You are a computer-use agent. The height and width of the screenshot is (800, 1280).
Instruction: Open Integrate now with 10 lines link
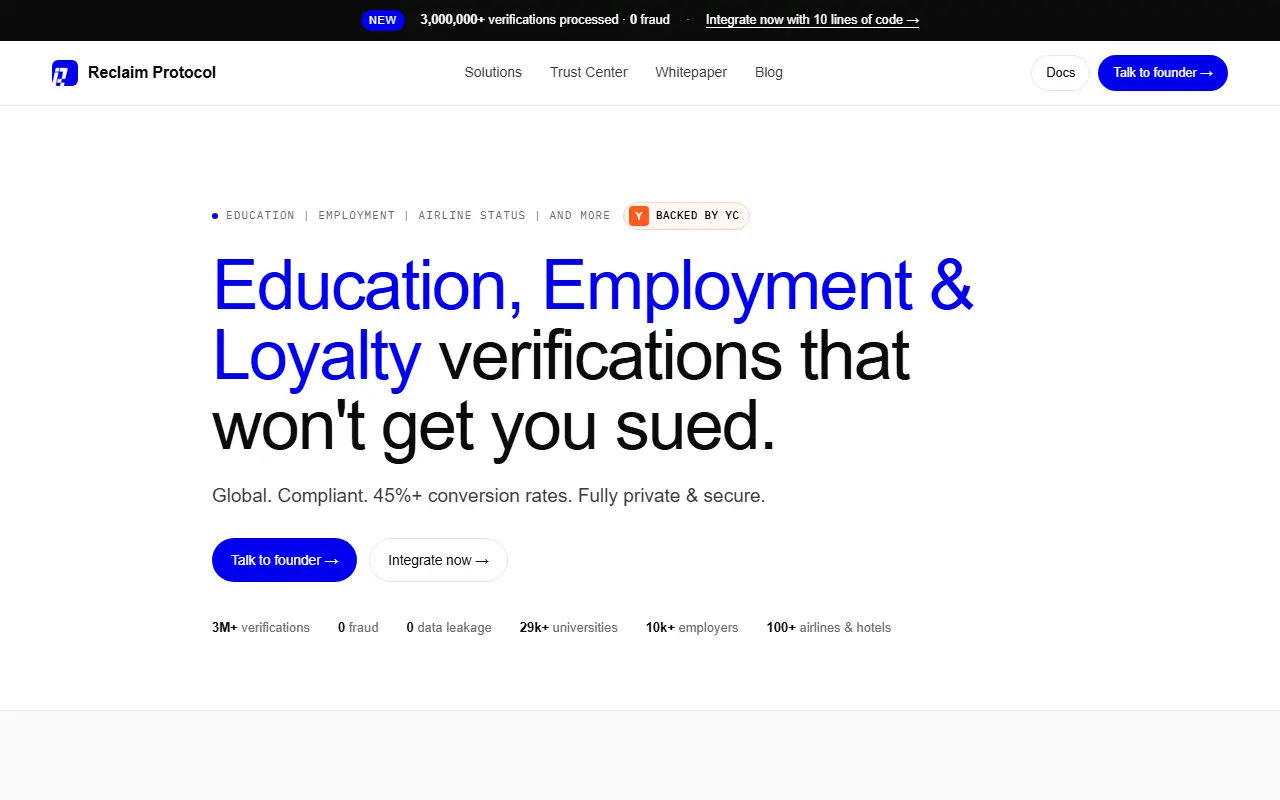pos(812,20)
